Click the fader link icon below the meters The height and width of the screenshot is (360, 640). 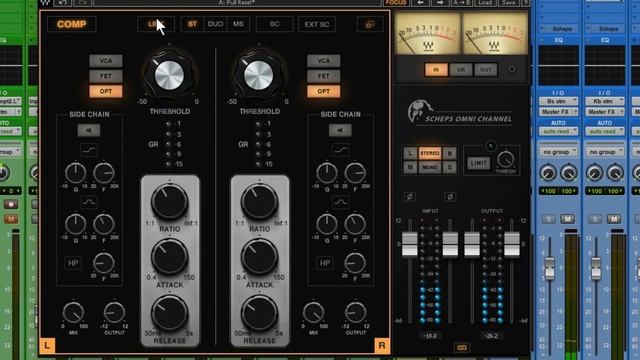(462, 347)
